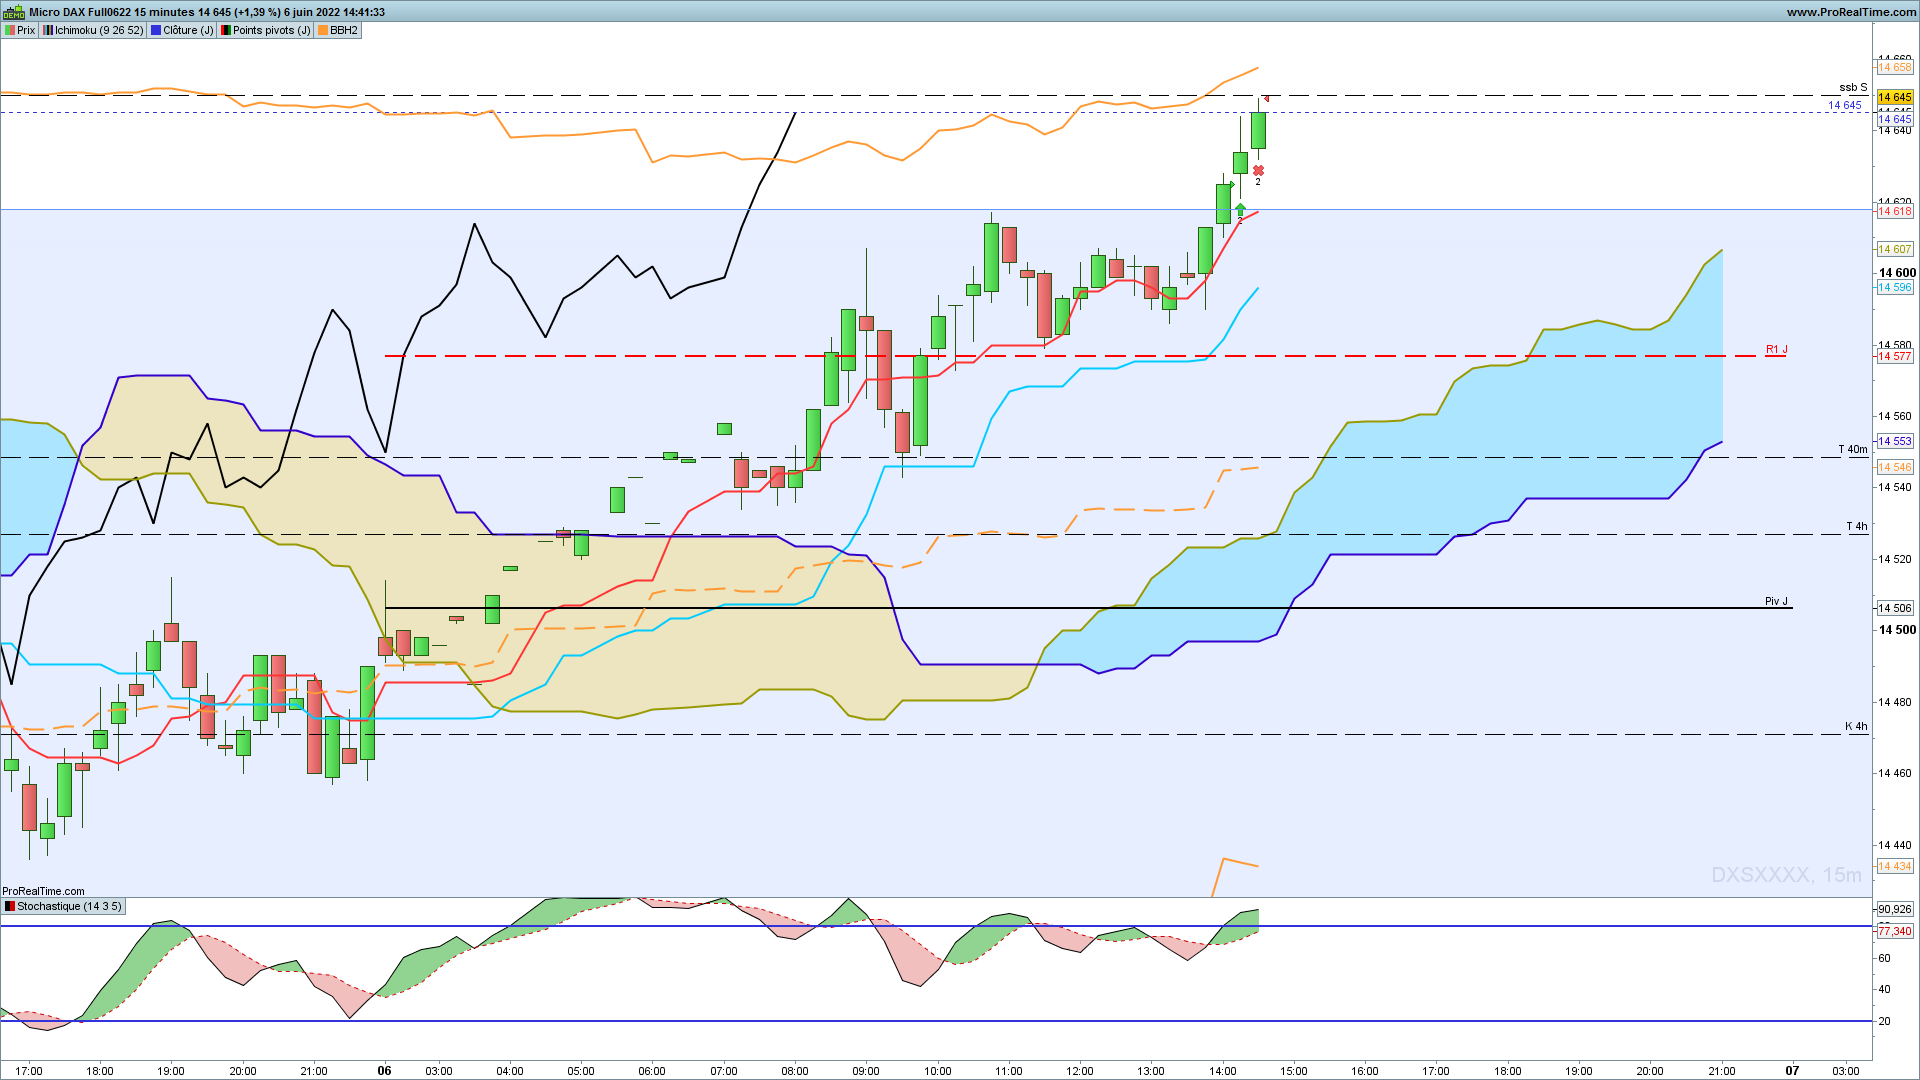Image resolution: width=1920 pixels, height=1080 pixels.
Task: Click the orange 14 434 price tag
Action: [1895, 866]
